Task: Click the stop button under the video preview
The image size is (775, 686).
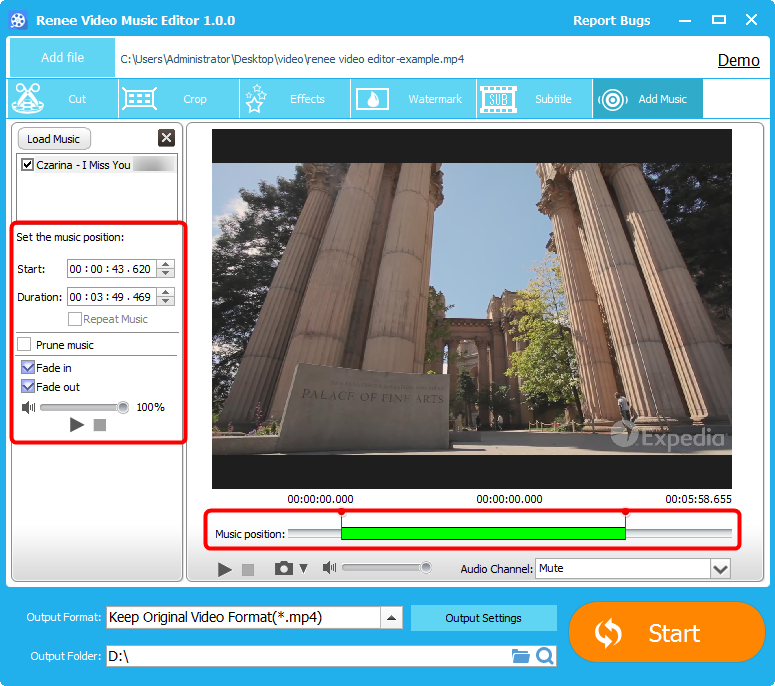Action: click(x=248, y=569)
